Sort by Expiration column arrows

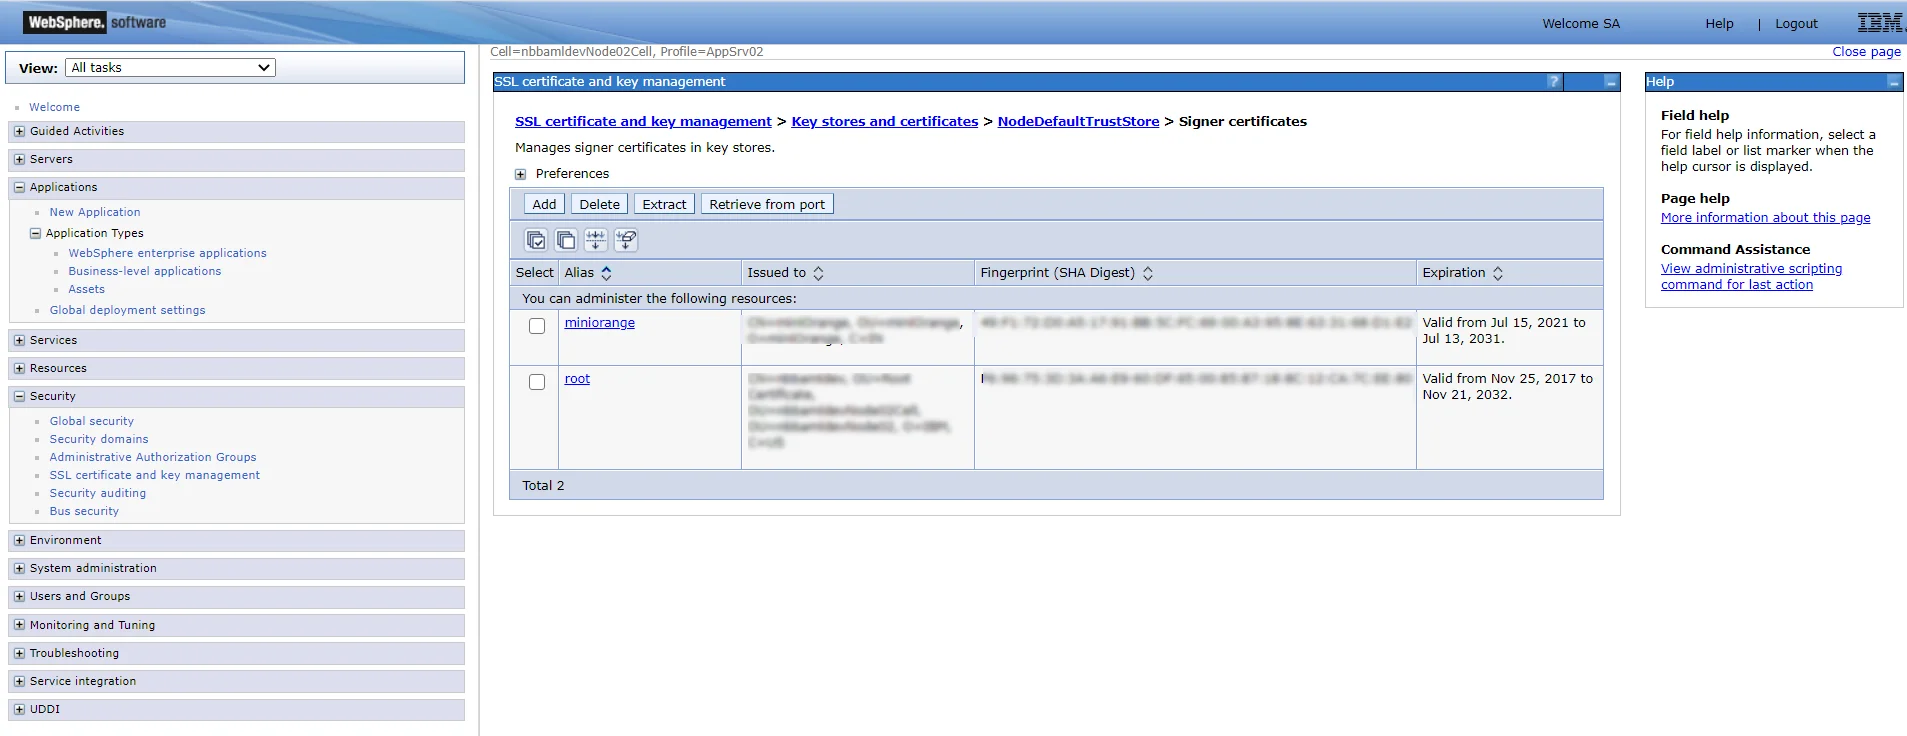tap(1498, 273)
